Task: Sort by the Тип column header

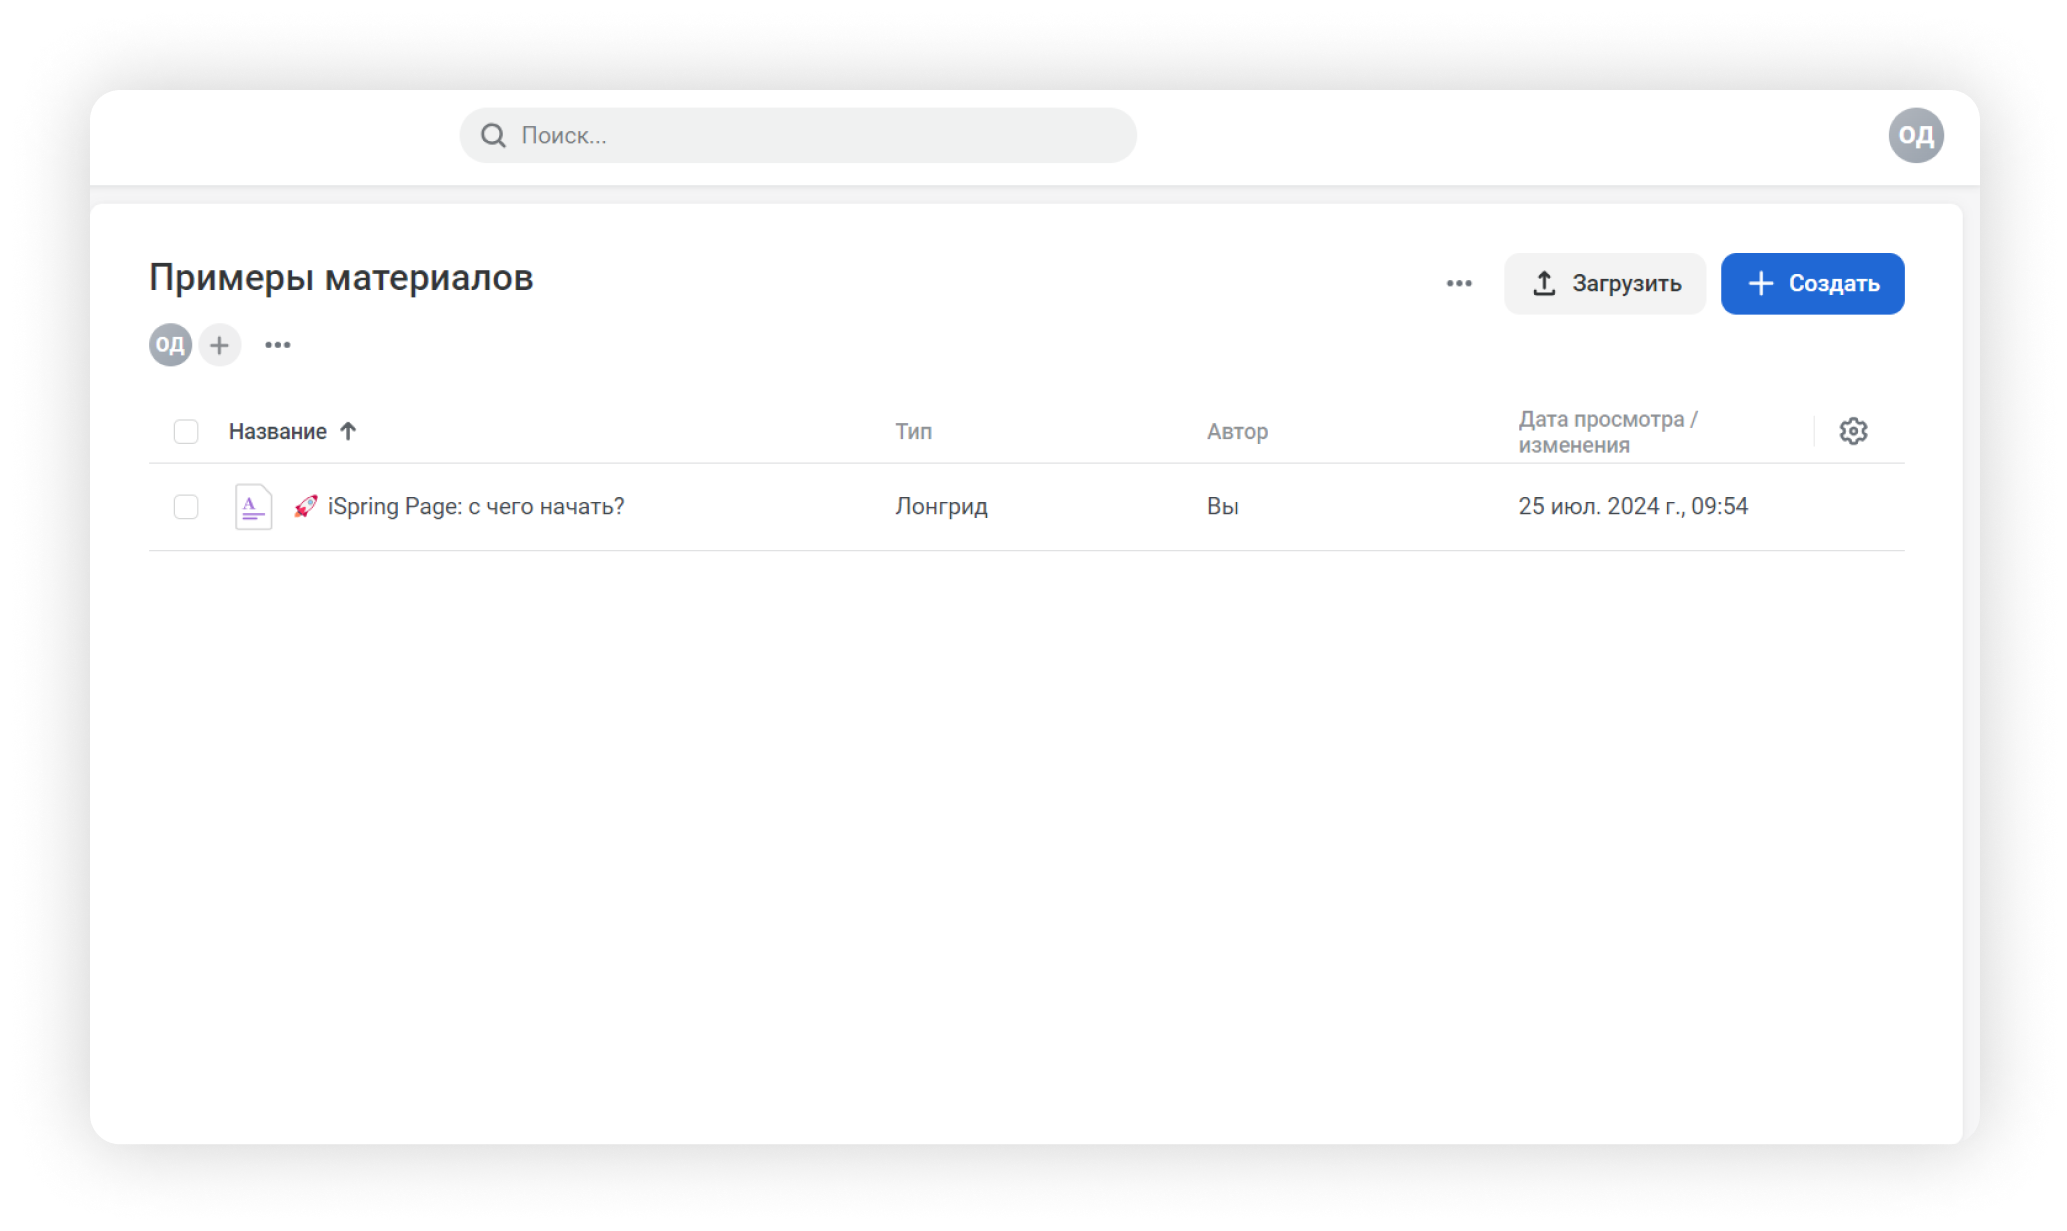Action: click(913, 432)
